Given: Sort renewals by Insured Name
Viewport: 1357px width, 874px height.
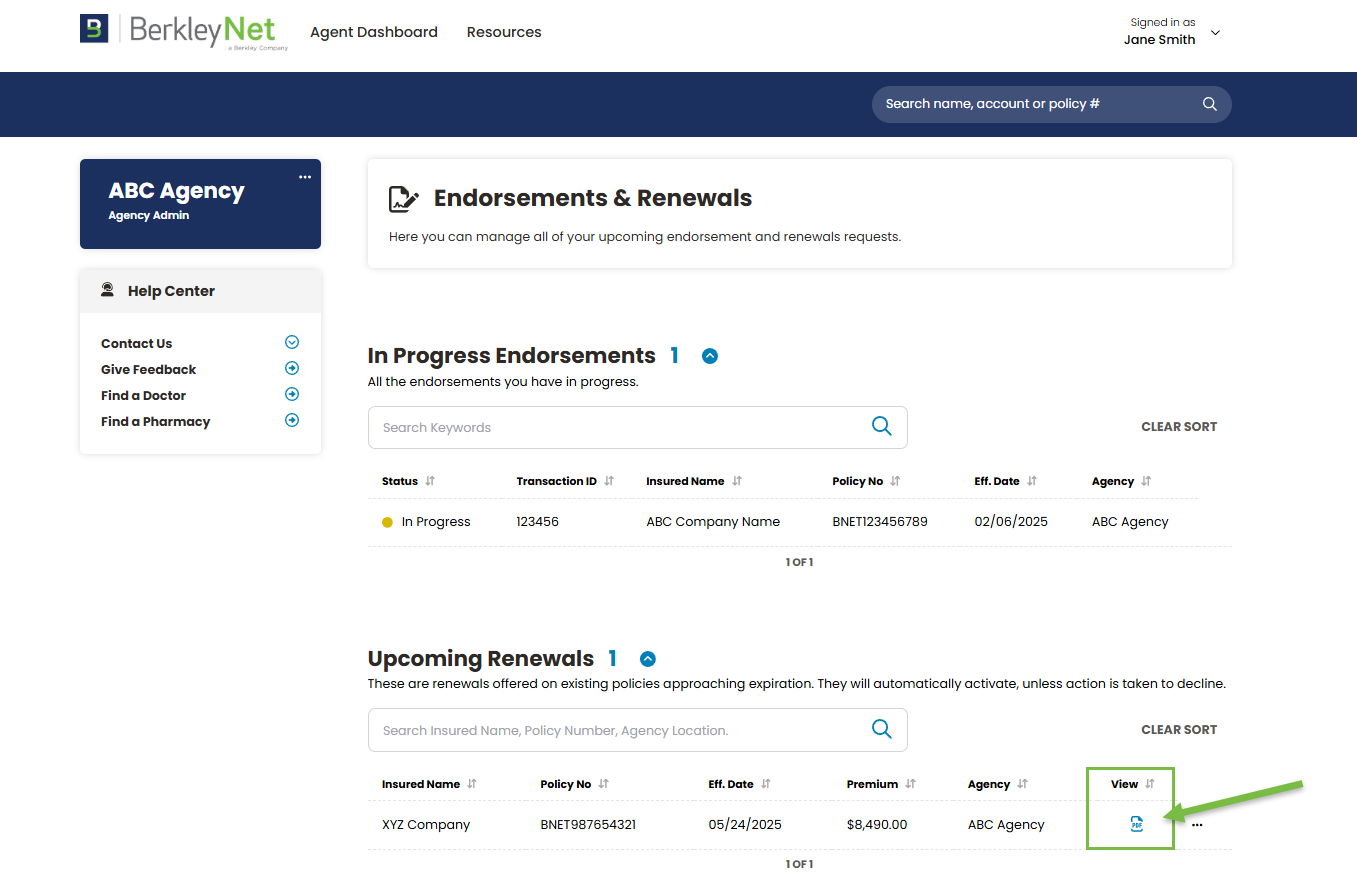Looking at the screenshot, I should coord(472,784).
